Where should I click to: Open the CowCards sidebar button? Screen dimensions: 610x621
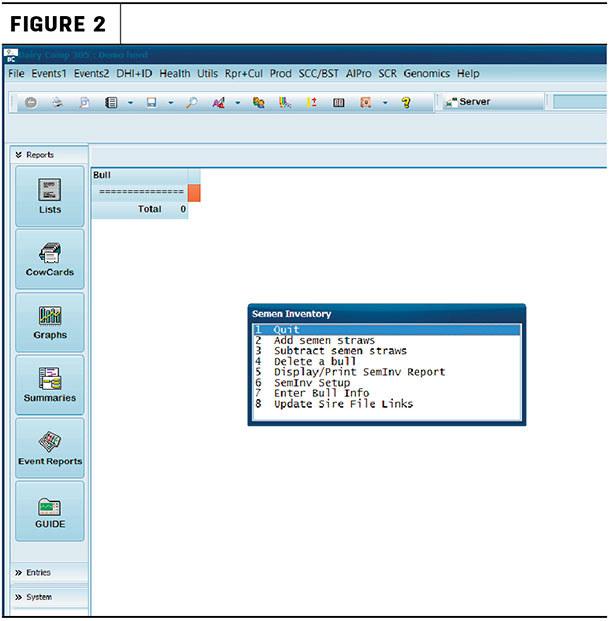(x=50, y=259)
